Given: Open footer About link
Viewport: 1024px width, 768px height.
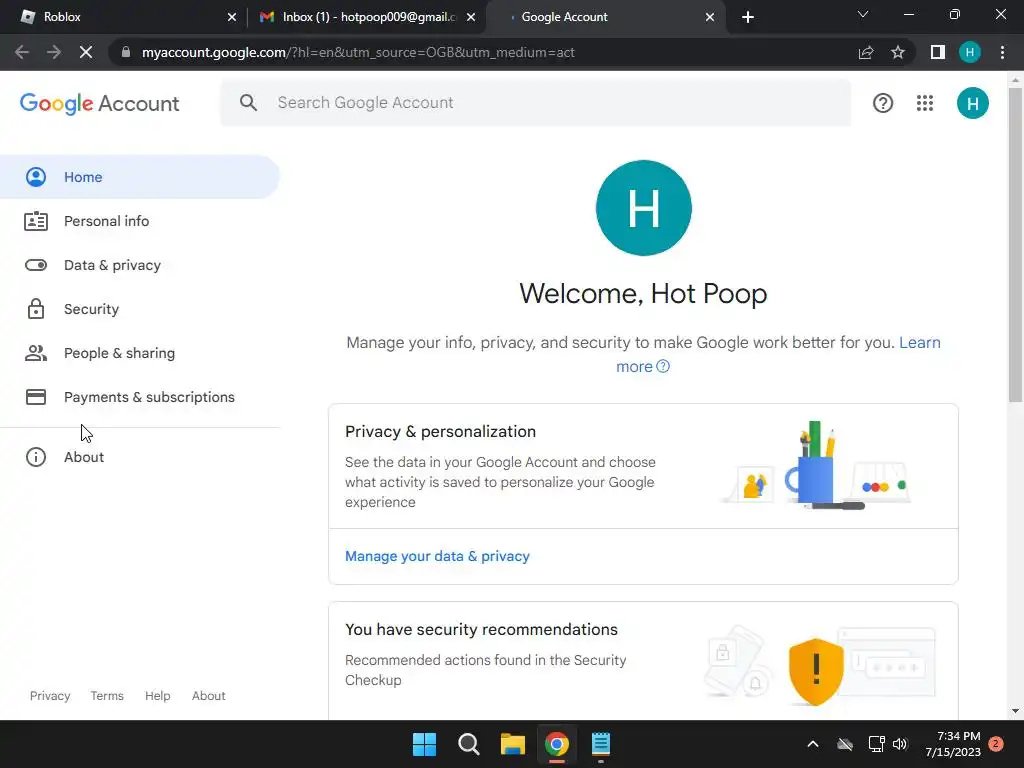Looking at the screenshot, I should tap(208, 696).
